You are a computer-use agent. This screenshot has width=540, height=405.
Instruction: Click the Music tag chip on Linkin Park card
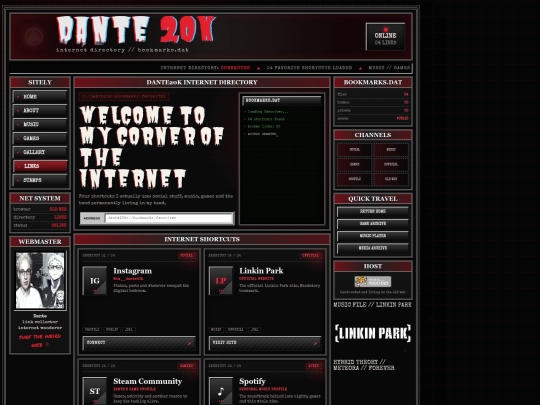(216, 330)
